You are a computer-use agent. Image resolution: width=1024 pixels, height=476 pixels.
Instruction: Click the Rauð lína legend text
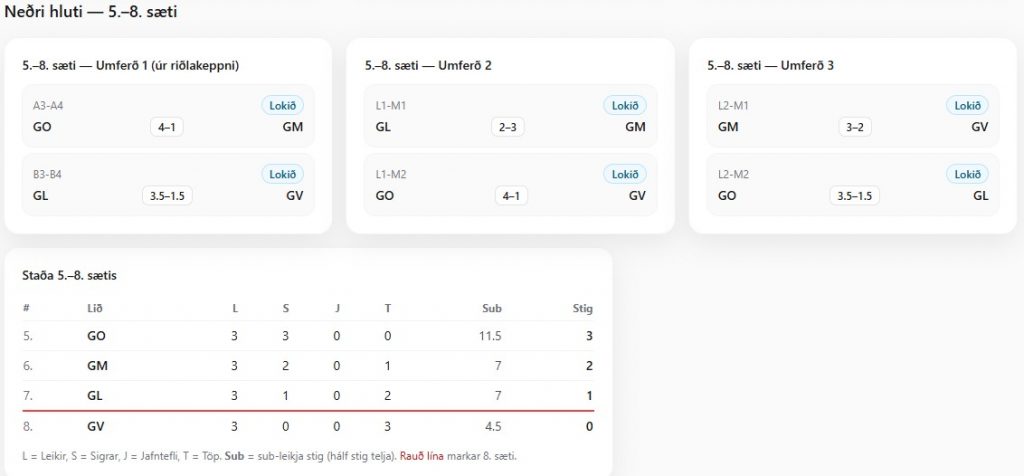coord(422,456)
